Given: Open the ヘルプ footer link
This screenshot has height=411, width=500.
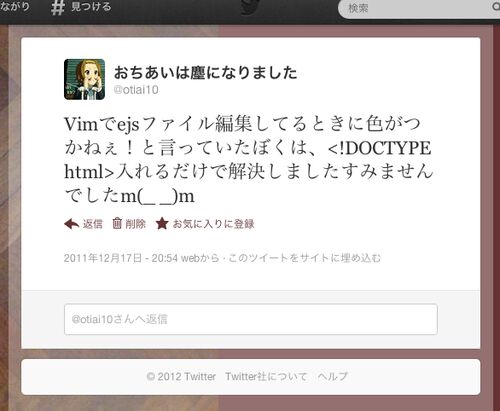Looking at the screenshot, I should point(332,377).
